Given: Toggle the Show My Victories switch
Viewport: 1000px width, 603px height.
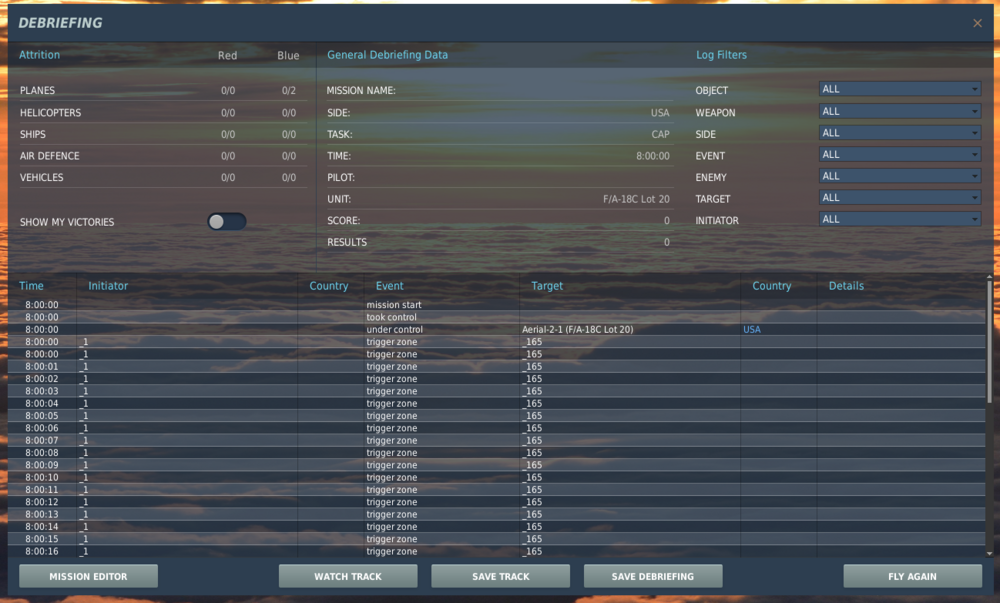Looking at the screenshot, I should (226, 221).
